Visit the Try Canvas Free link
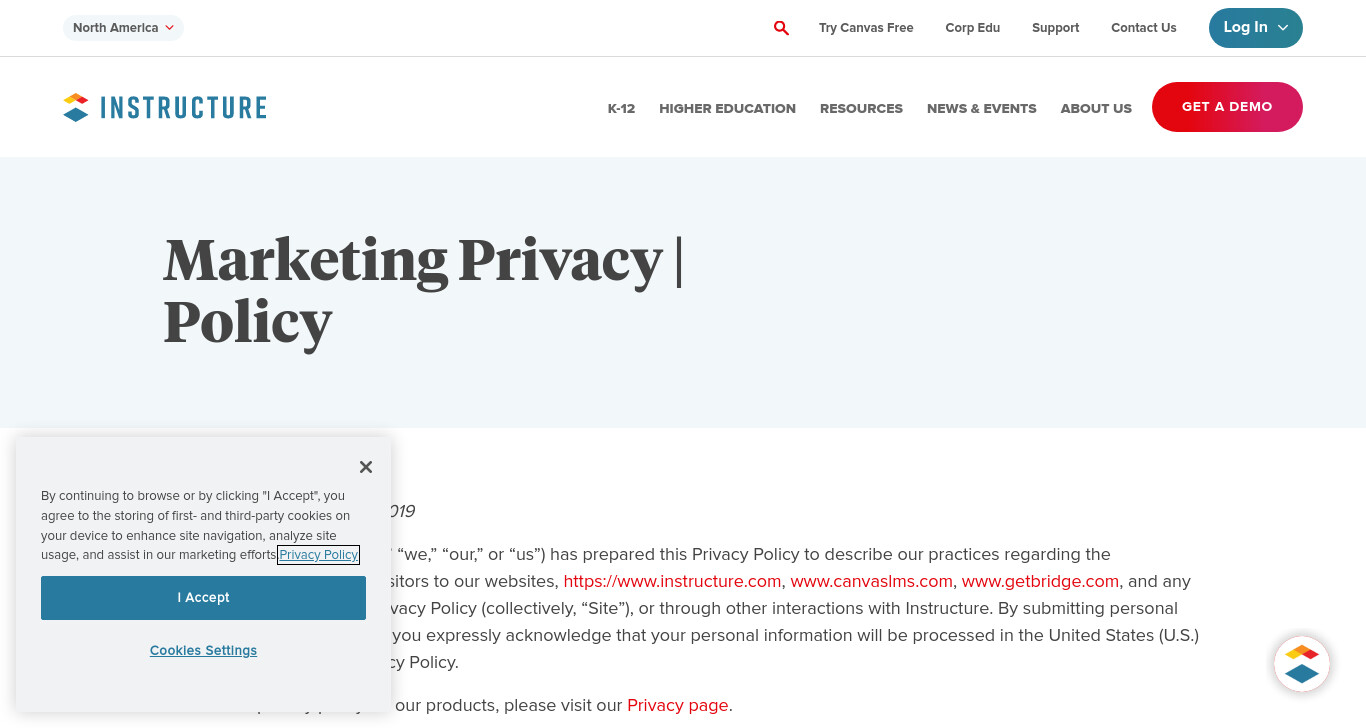Screen dimensions: 1366x728 [x=866, y=28]
